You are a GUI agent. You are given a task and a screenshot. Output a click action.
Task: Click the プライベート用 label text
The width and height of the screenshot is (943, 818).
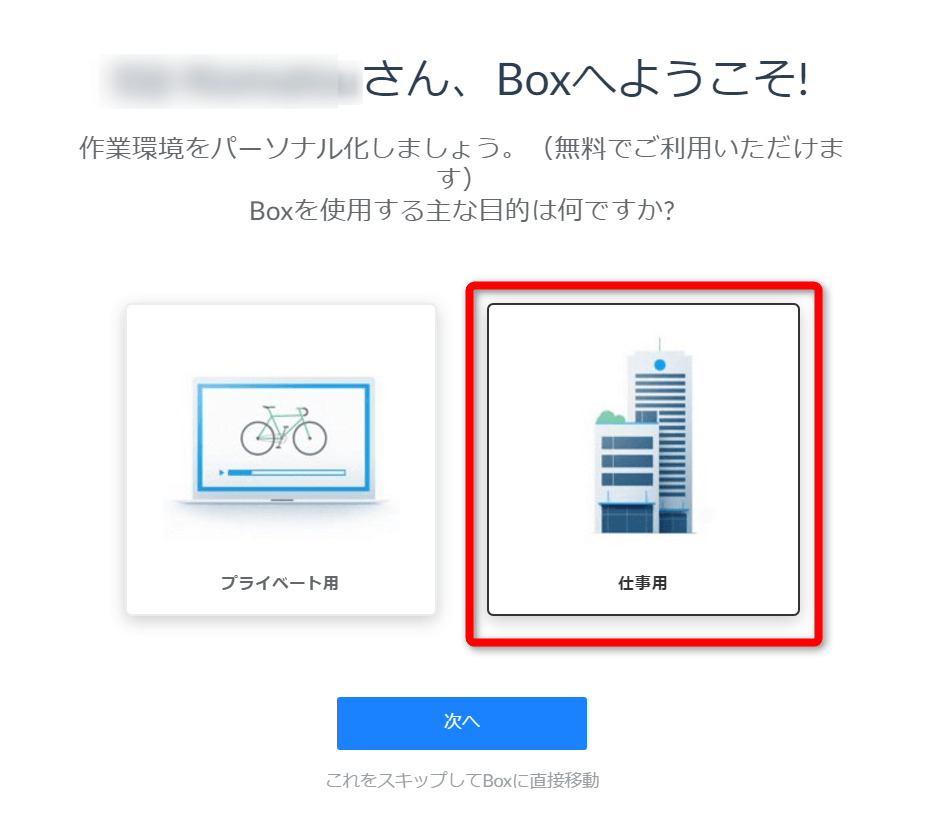pyautogui.click(x=280, y=583)
